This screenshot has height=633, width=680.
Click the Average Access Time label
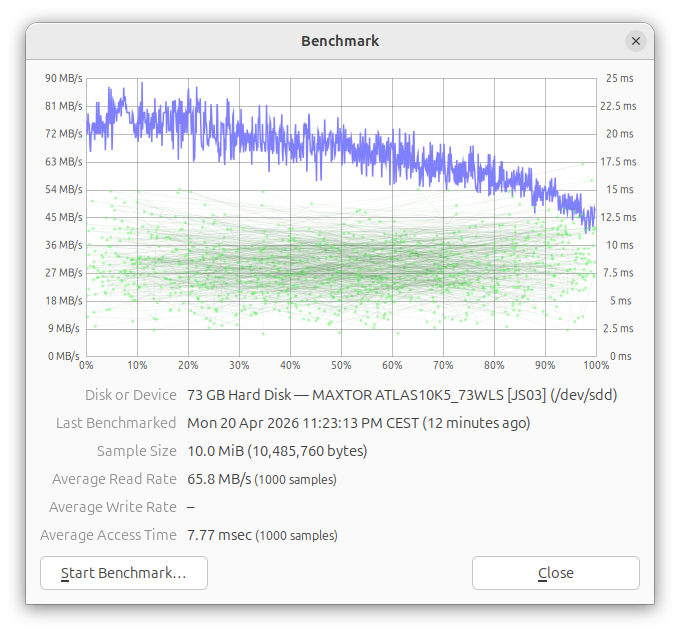[108, 535]
